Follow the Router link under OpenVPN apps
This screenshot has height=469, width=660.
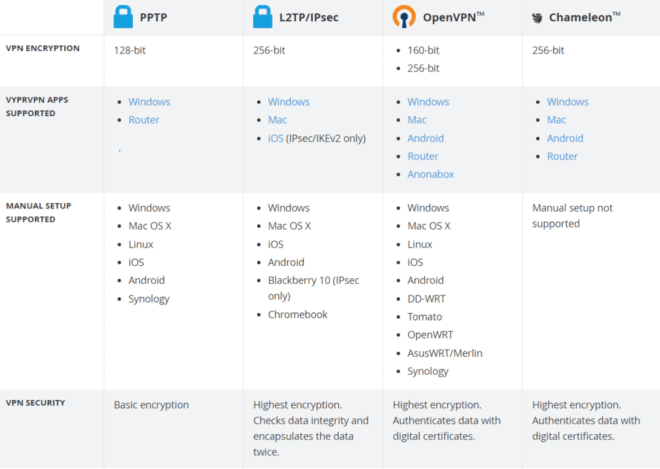point(423,157)
